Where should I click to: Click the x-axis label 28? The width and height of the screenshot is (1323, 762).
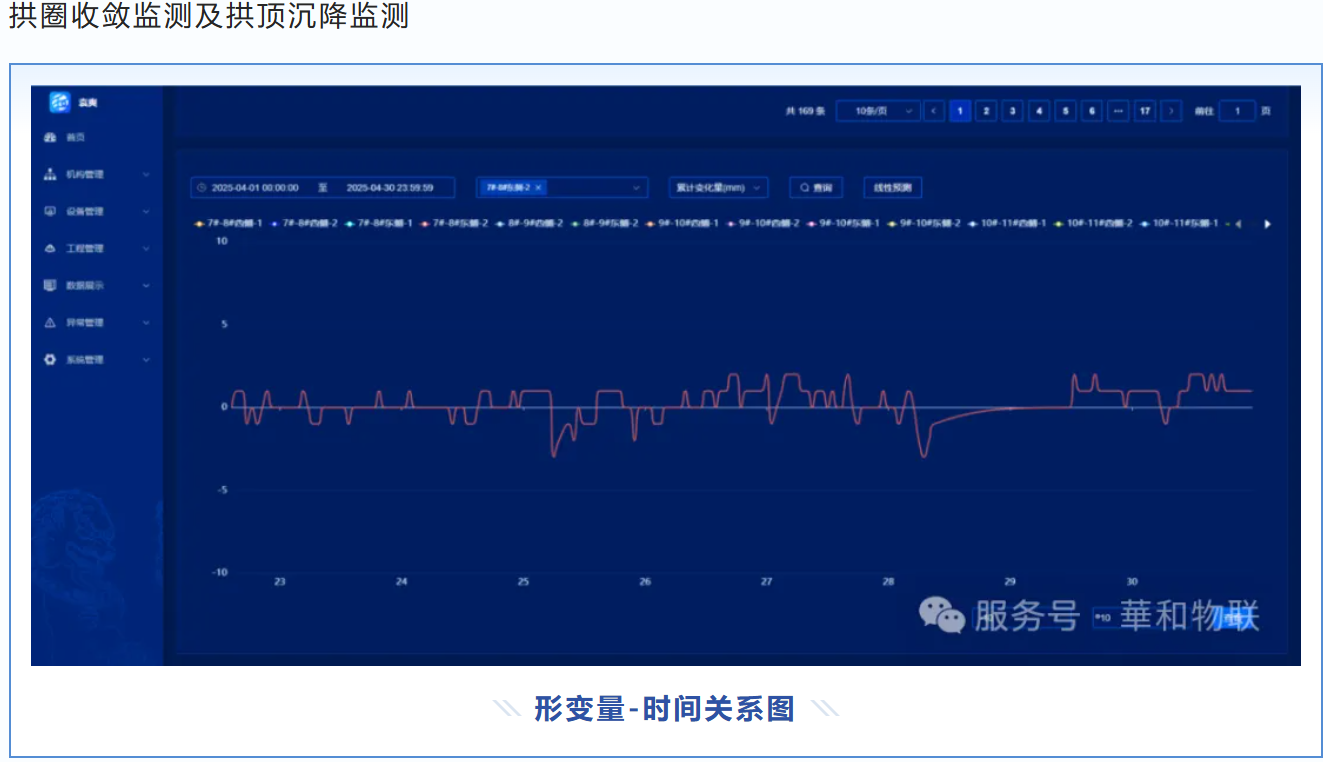(888, 582)
